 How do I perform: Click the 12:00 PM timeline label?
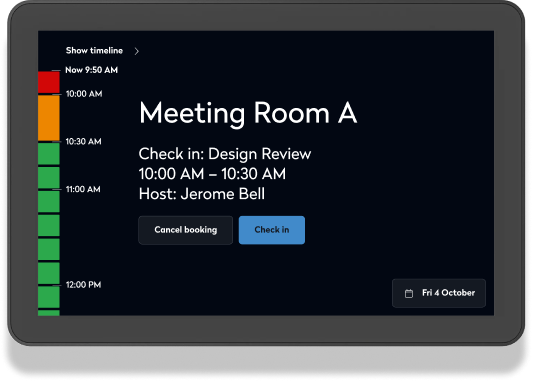pos(84,285)
